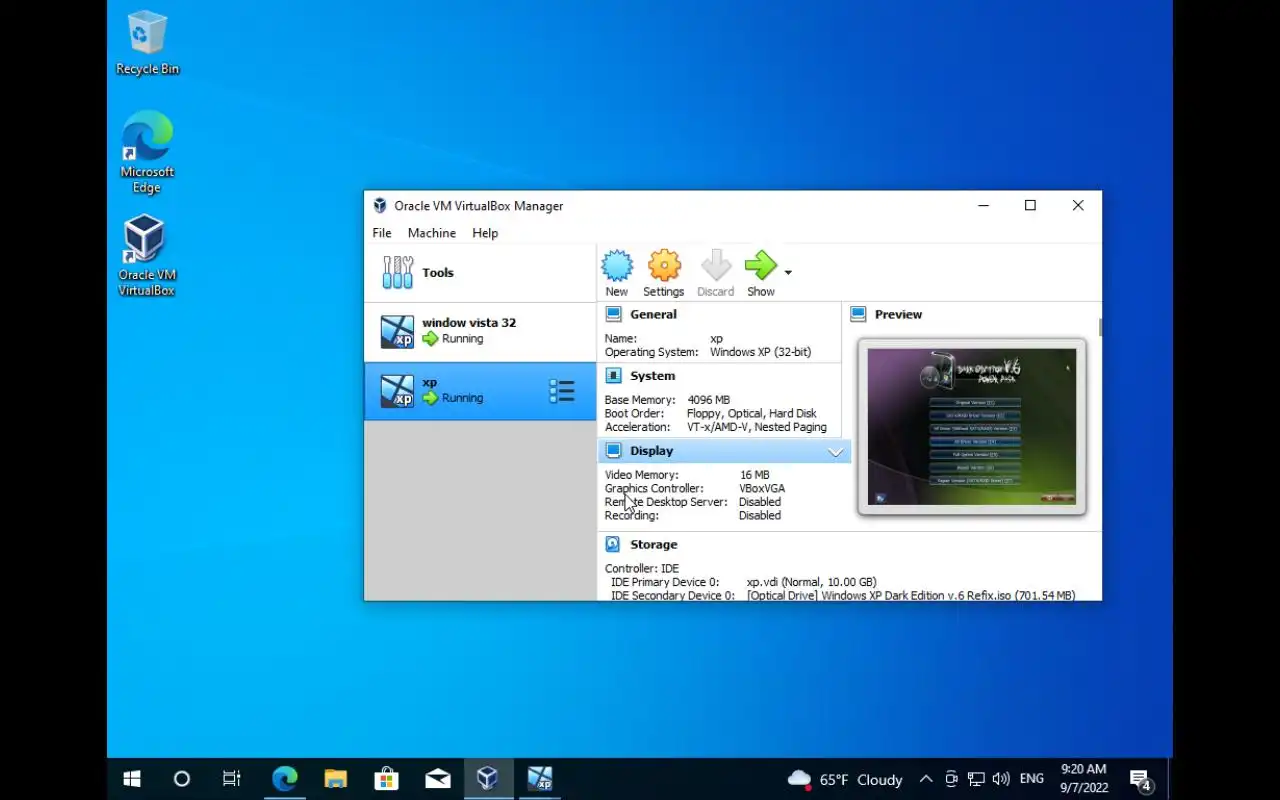1280x800 pixels.
Task: Click the Controller: IDE label
Action: [642, 569]
